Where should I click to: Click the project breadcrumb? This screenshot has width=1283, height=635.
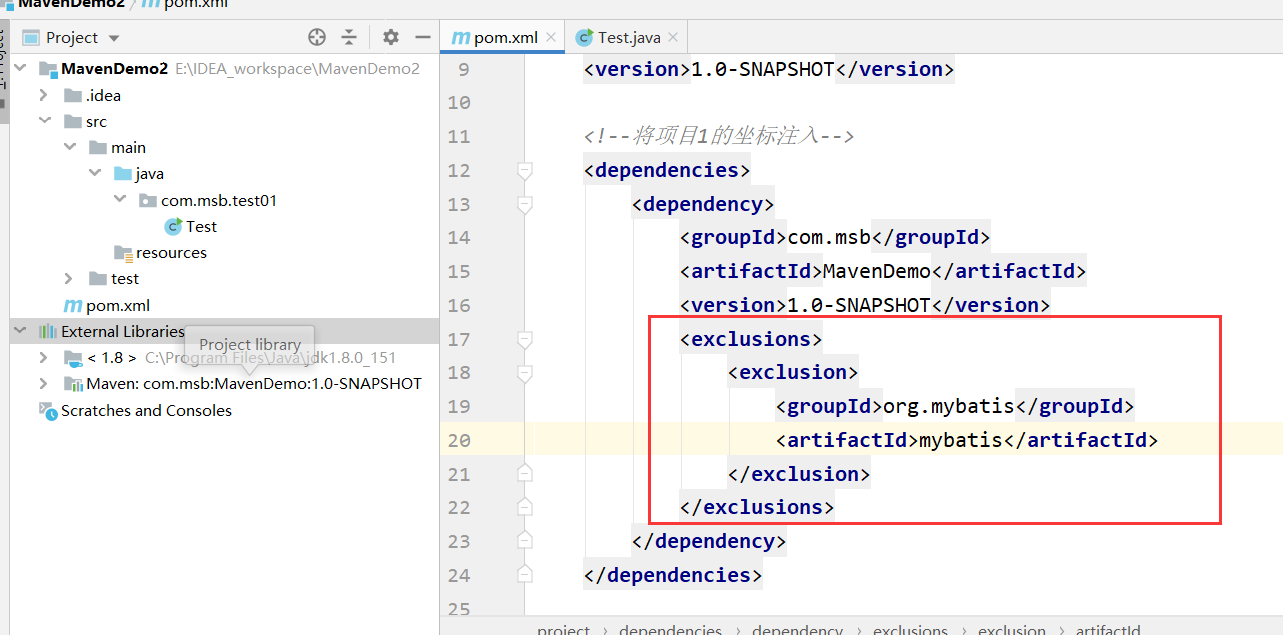click(x=563, y=630)
